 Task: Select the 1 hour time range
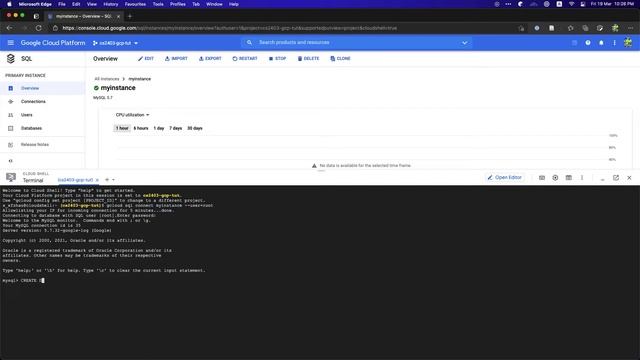(122, 128)
